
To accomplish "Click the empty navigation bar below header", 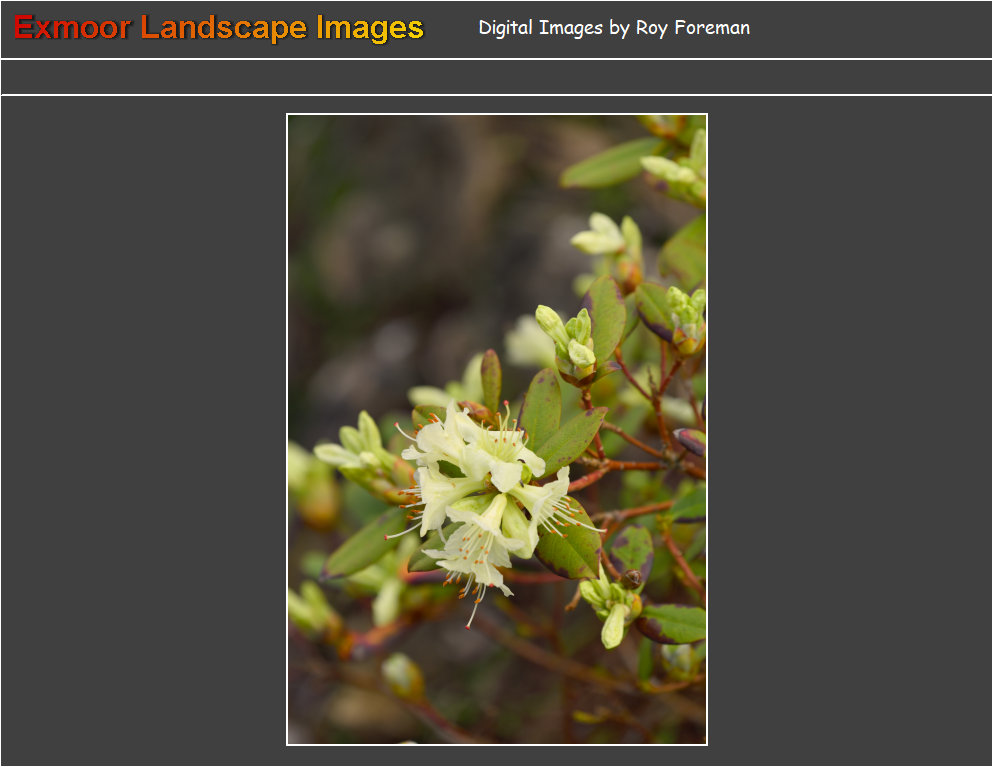I will (x=496, y=77).
